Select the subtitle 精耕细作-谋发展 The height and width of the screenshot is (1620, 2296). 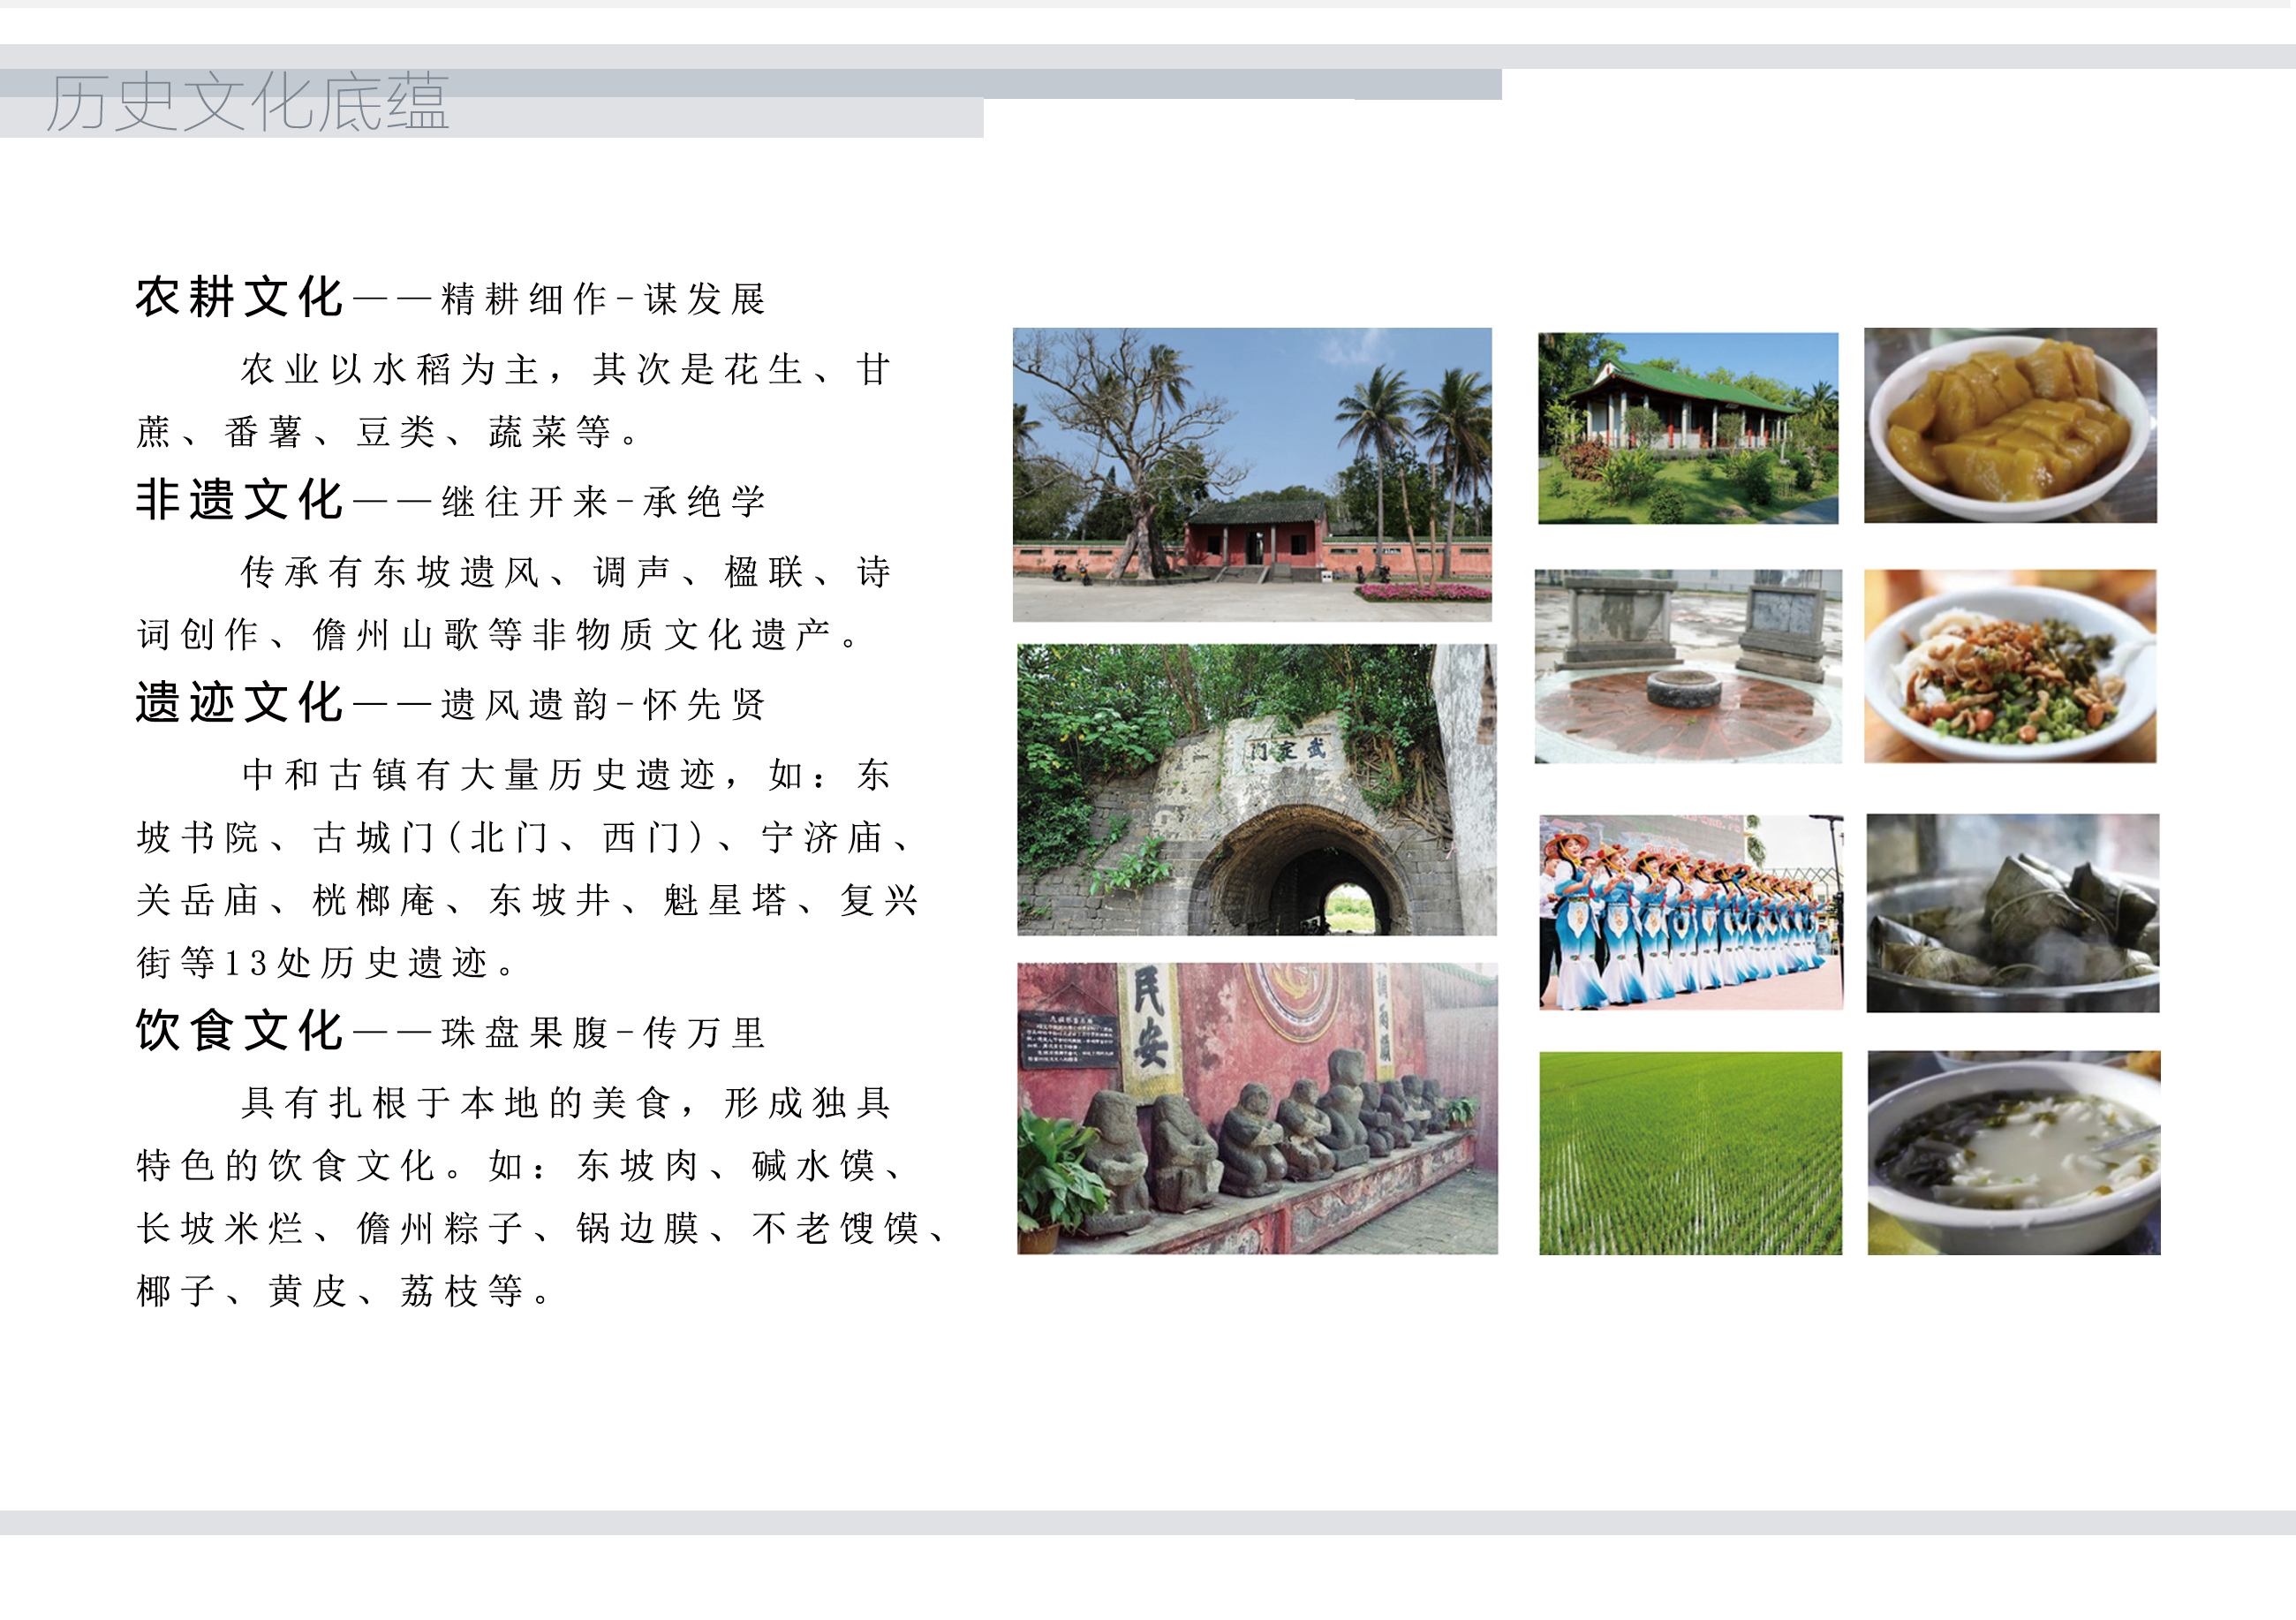(x=603, y=299)
